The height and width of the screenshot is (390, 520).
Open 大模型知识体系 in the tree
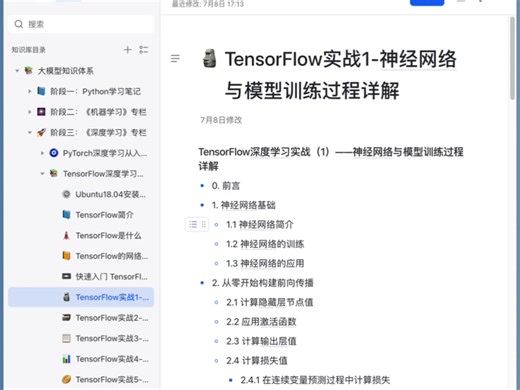[66, 71]
